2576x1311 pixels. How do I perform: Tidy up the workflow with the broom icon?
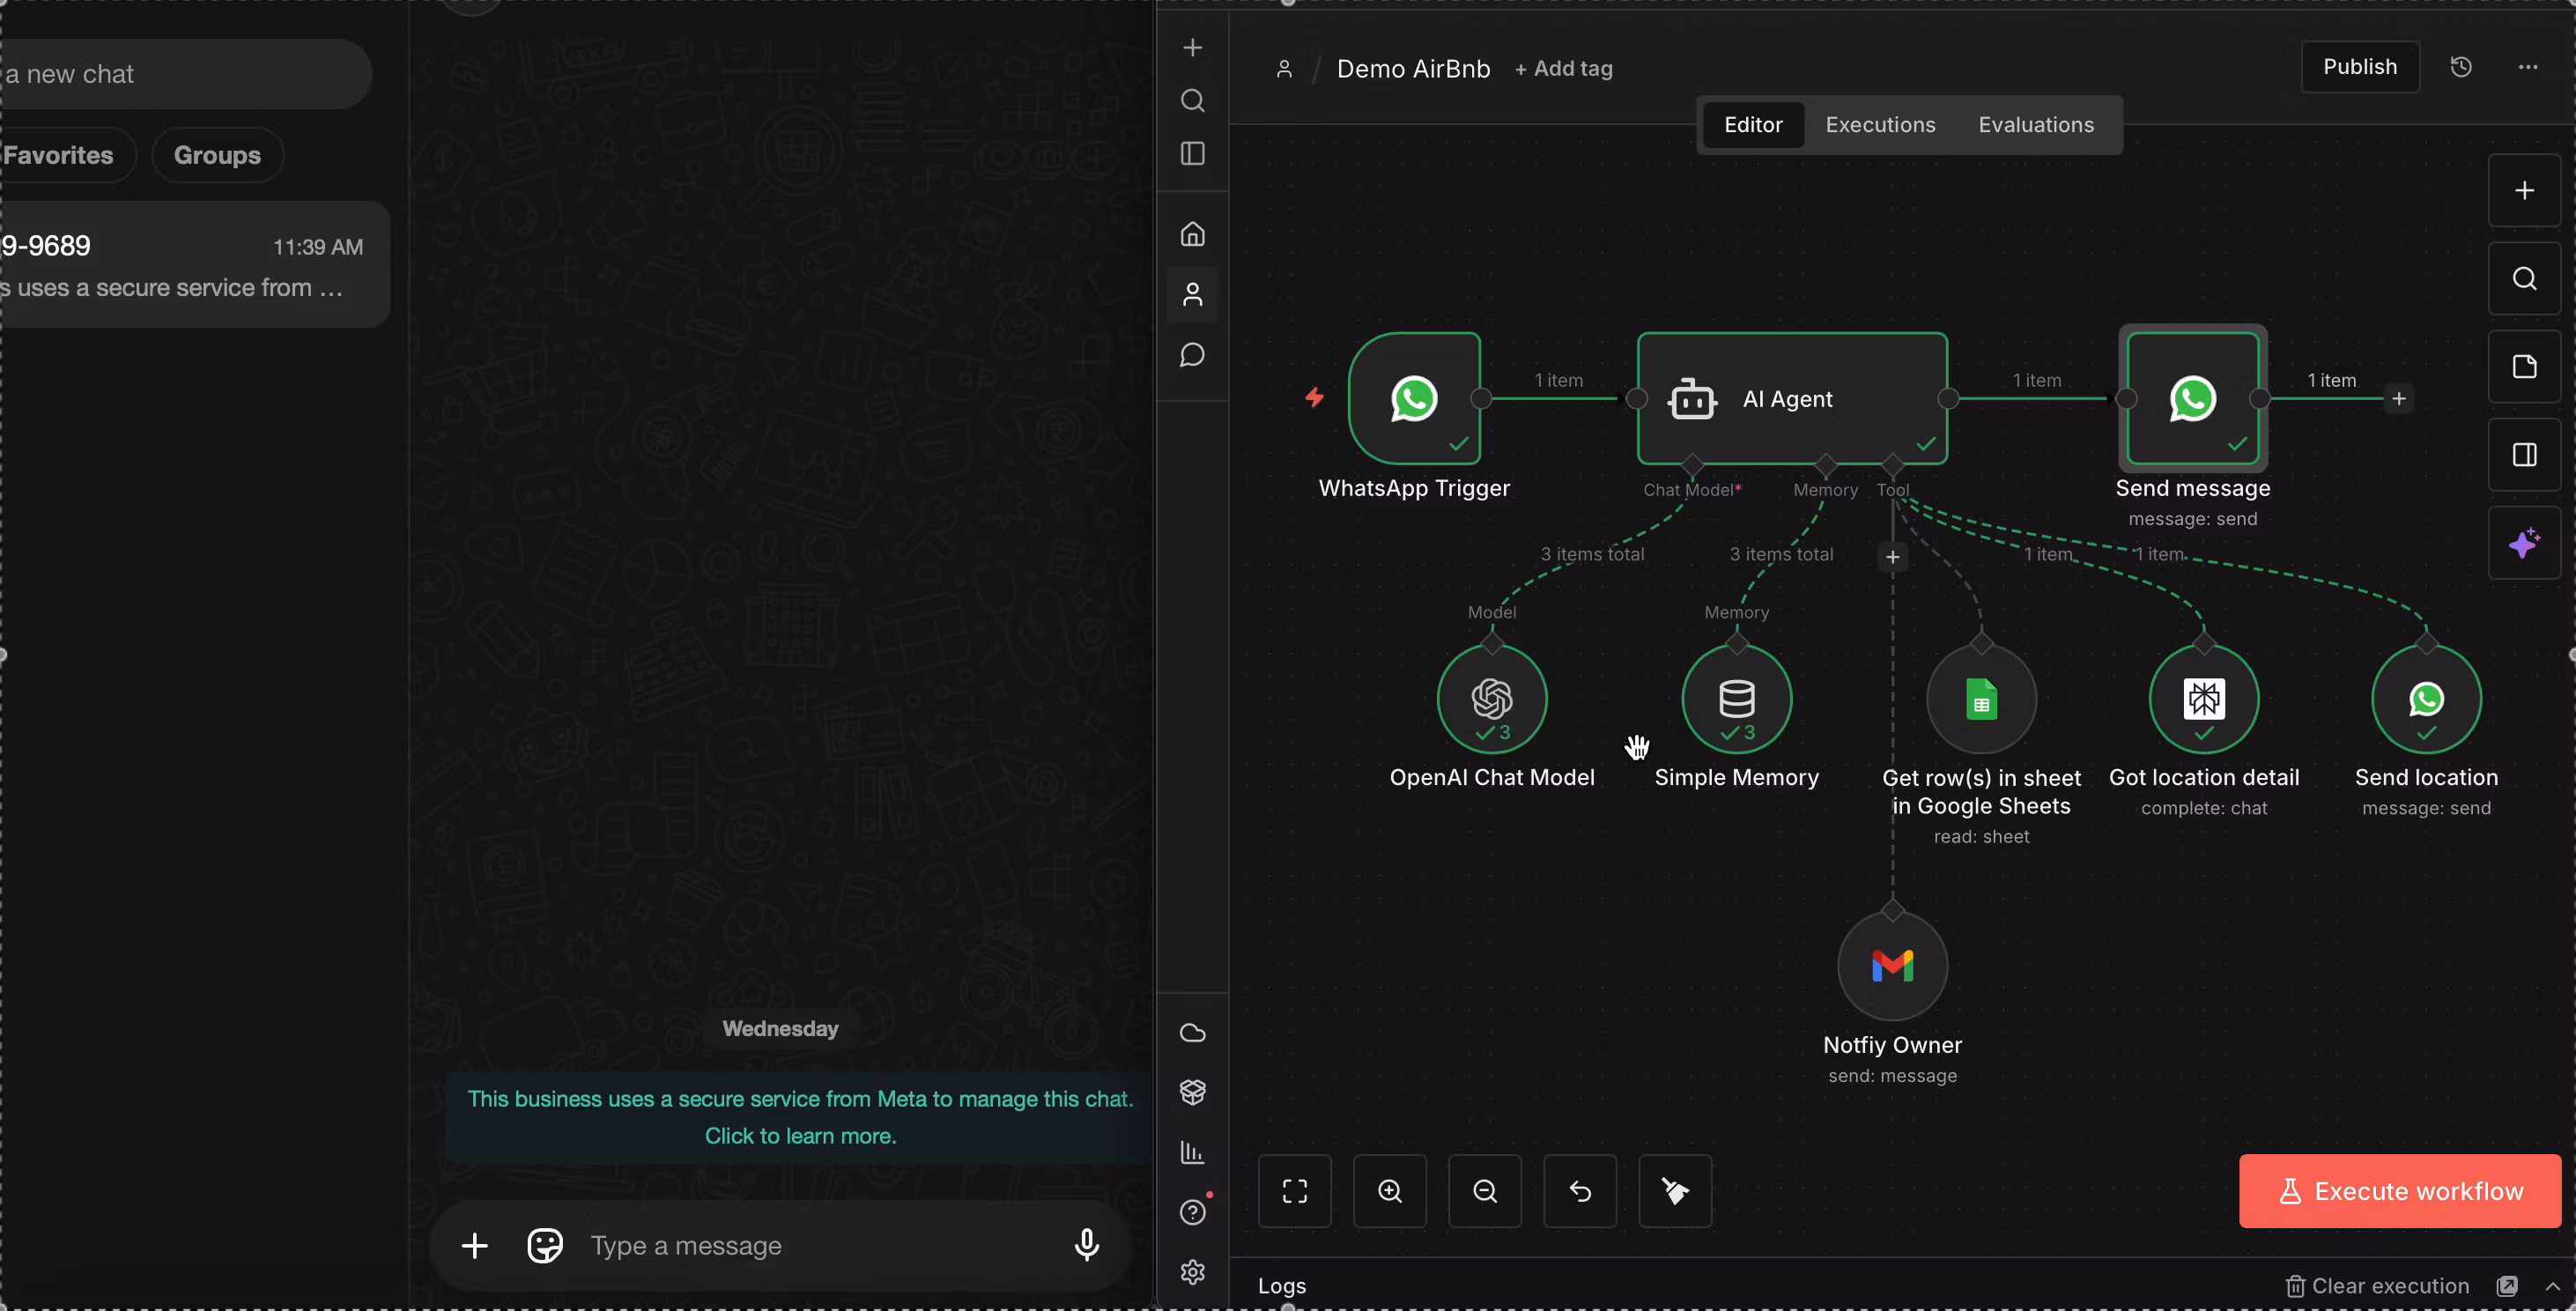point(1675,1191)
